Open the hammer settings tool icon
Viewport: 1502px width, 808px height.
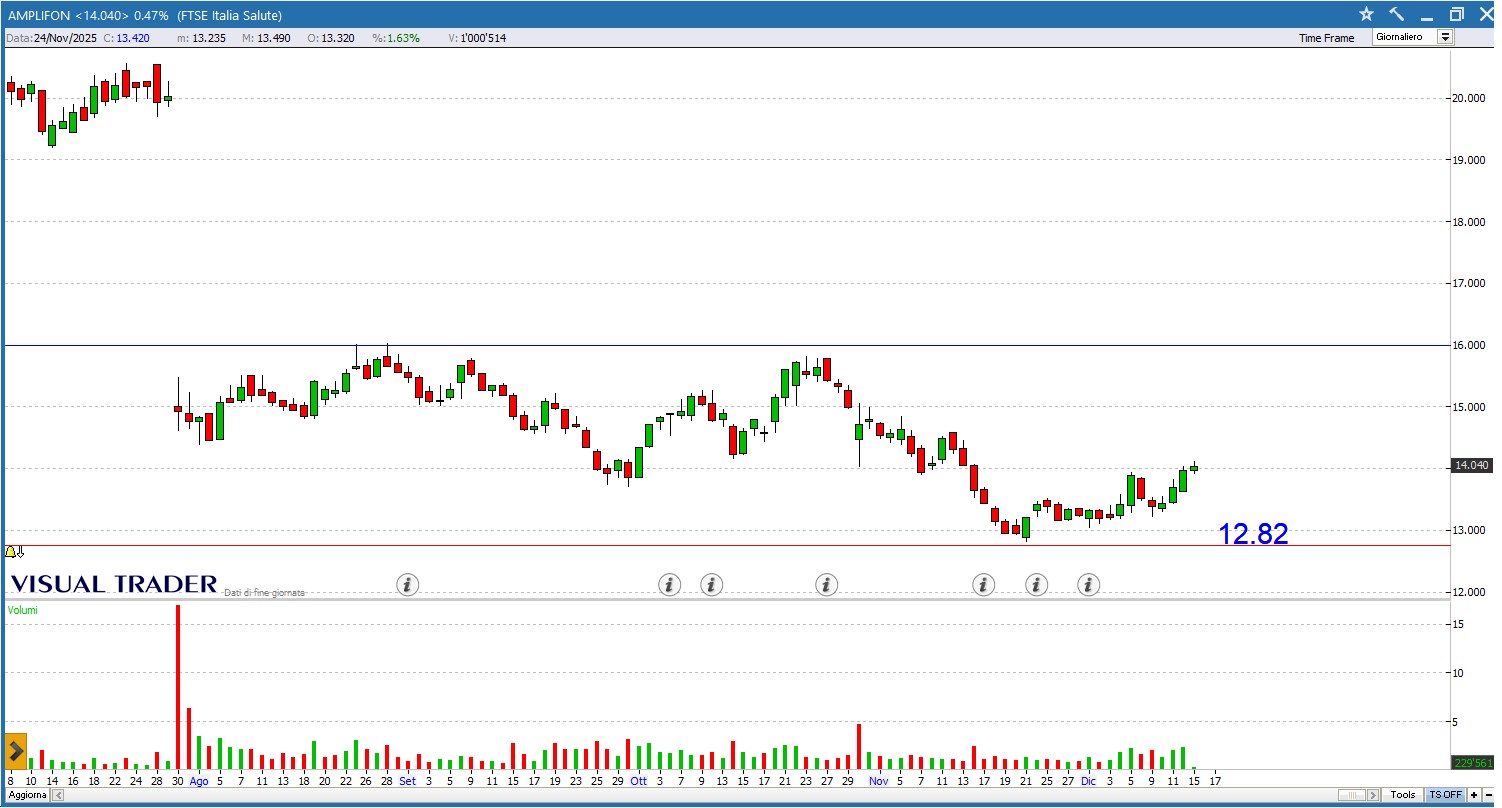1396,14
